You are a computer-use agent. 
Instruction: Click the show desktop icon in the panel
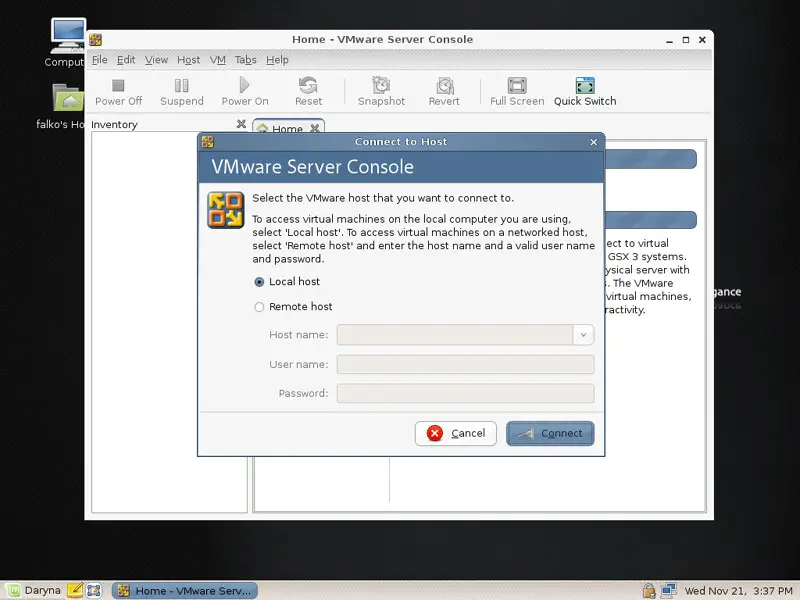point(94,590)
